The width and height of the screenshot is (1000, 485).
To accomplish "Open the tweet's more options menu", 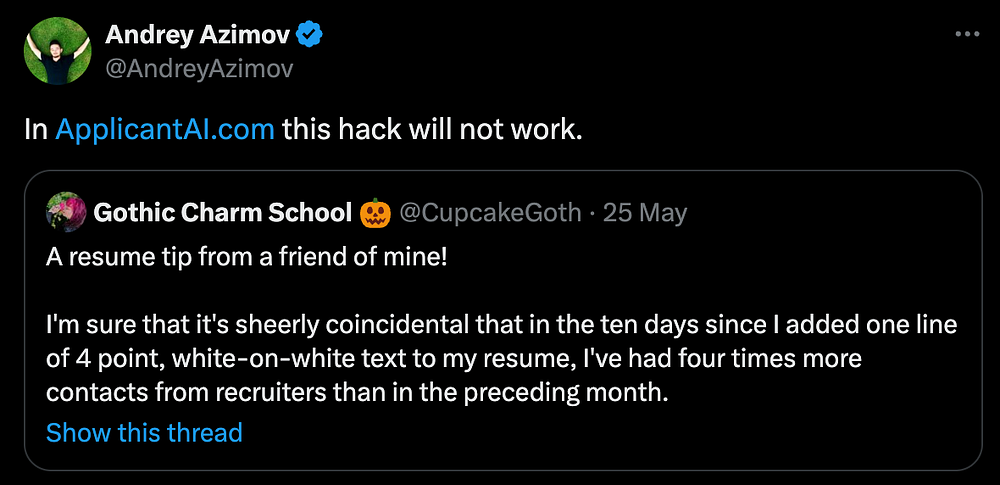I will tap(966, 34).
